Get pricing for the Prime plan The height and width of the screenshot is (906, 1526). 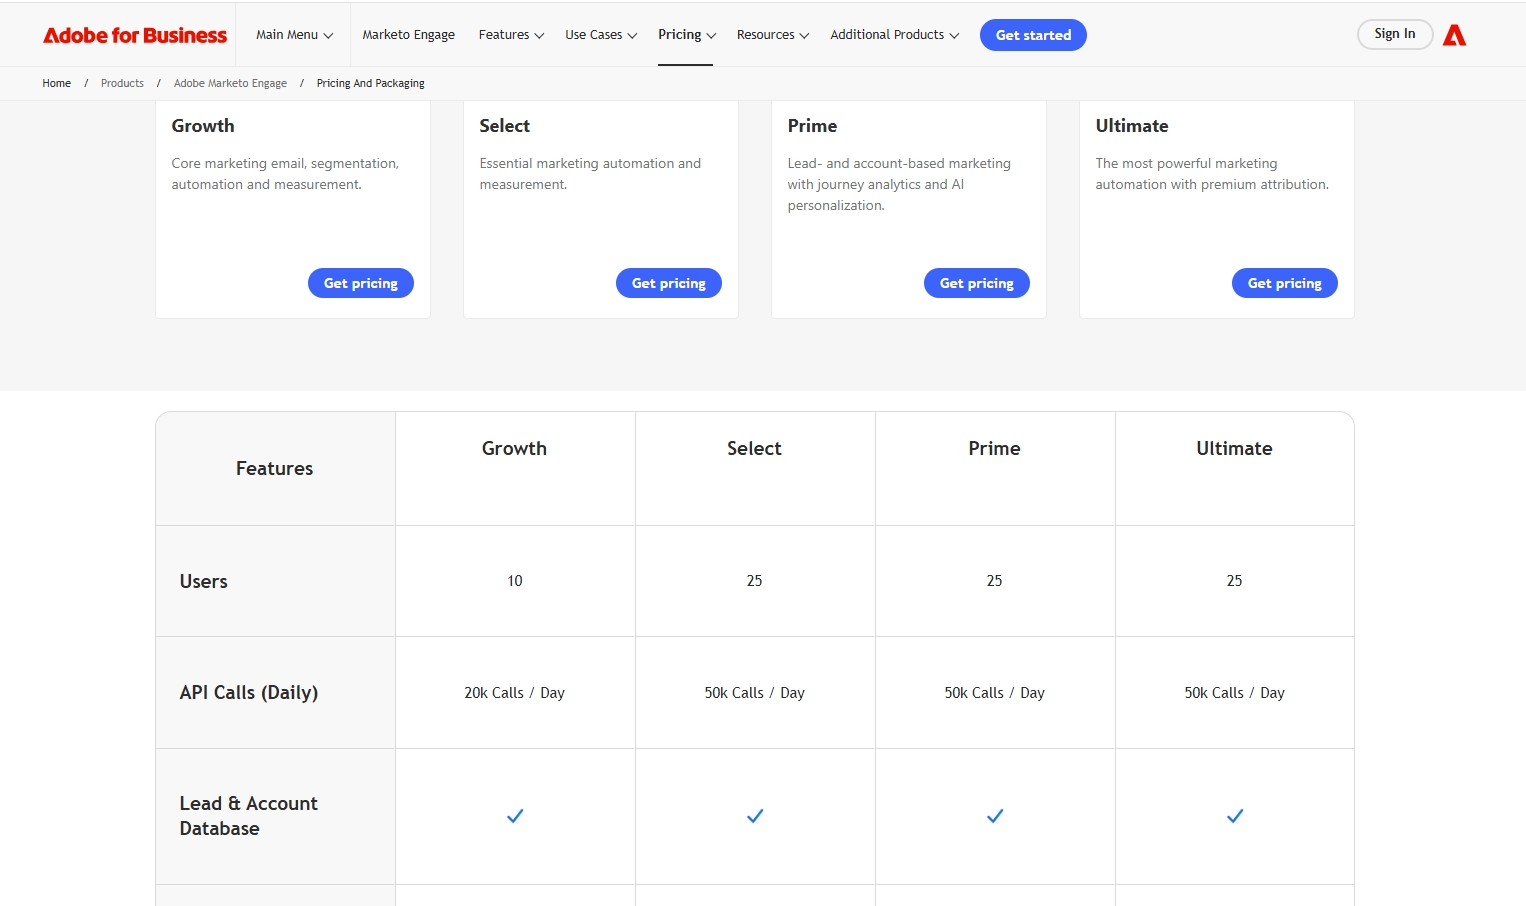(x=977, y=283)
